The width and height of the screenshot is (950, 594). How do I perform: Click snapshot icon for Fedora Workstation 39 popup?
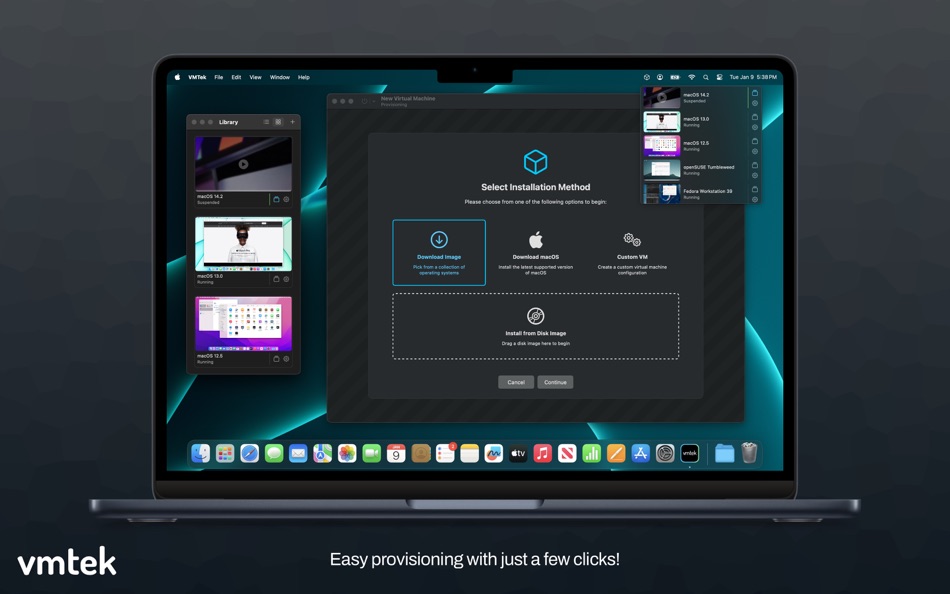755,189
